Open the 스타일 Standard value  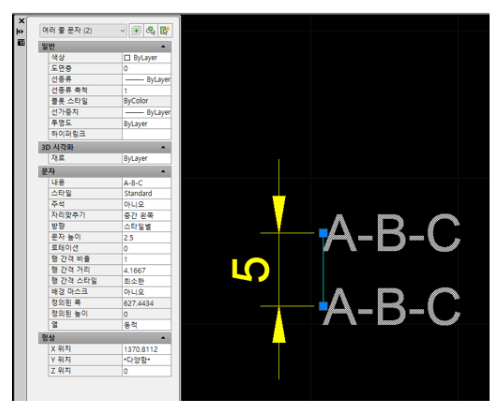point(147,193)
